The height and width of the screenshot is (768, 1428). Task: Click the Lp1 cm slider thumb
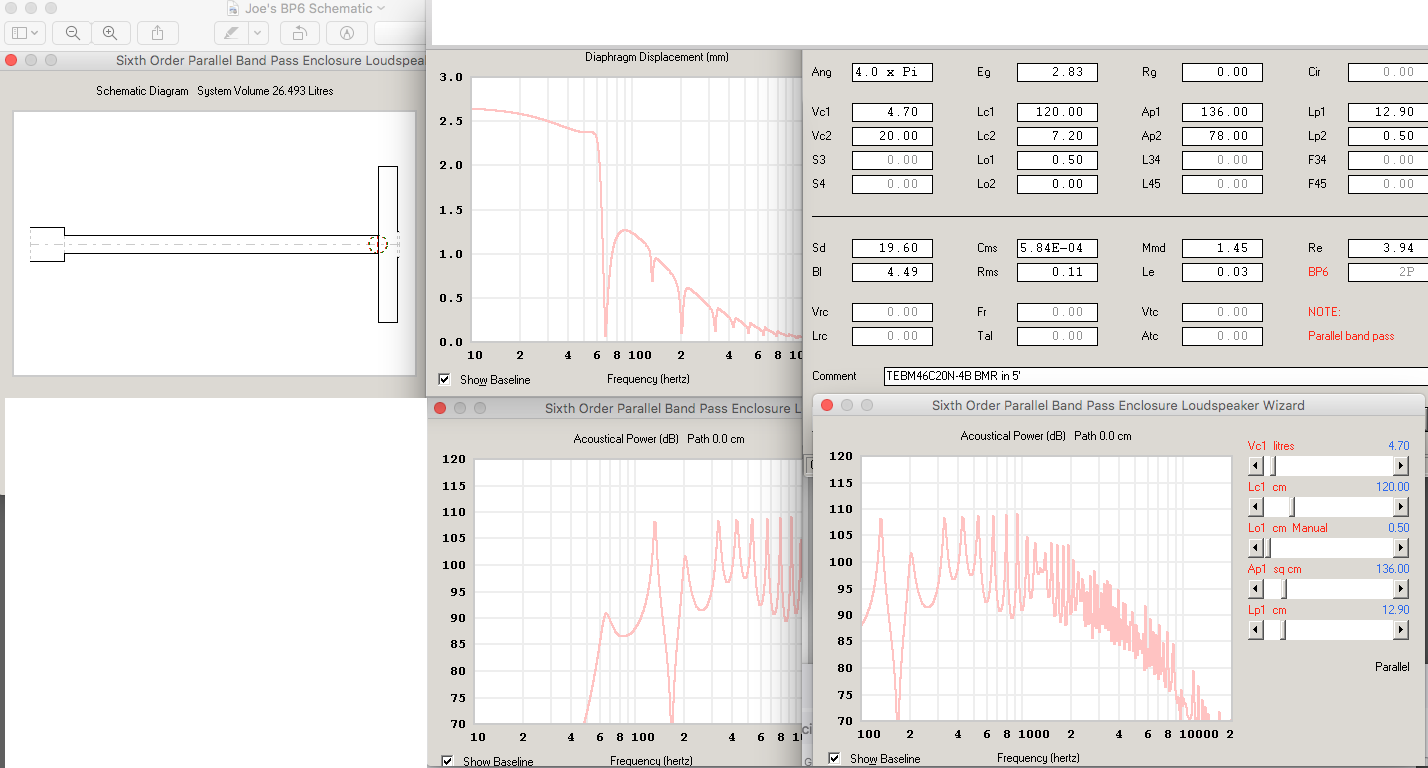pos(1283,630)
